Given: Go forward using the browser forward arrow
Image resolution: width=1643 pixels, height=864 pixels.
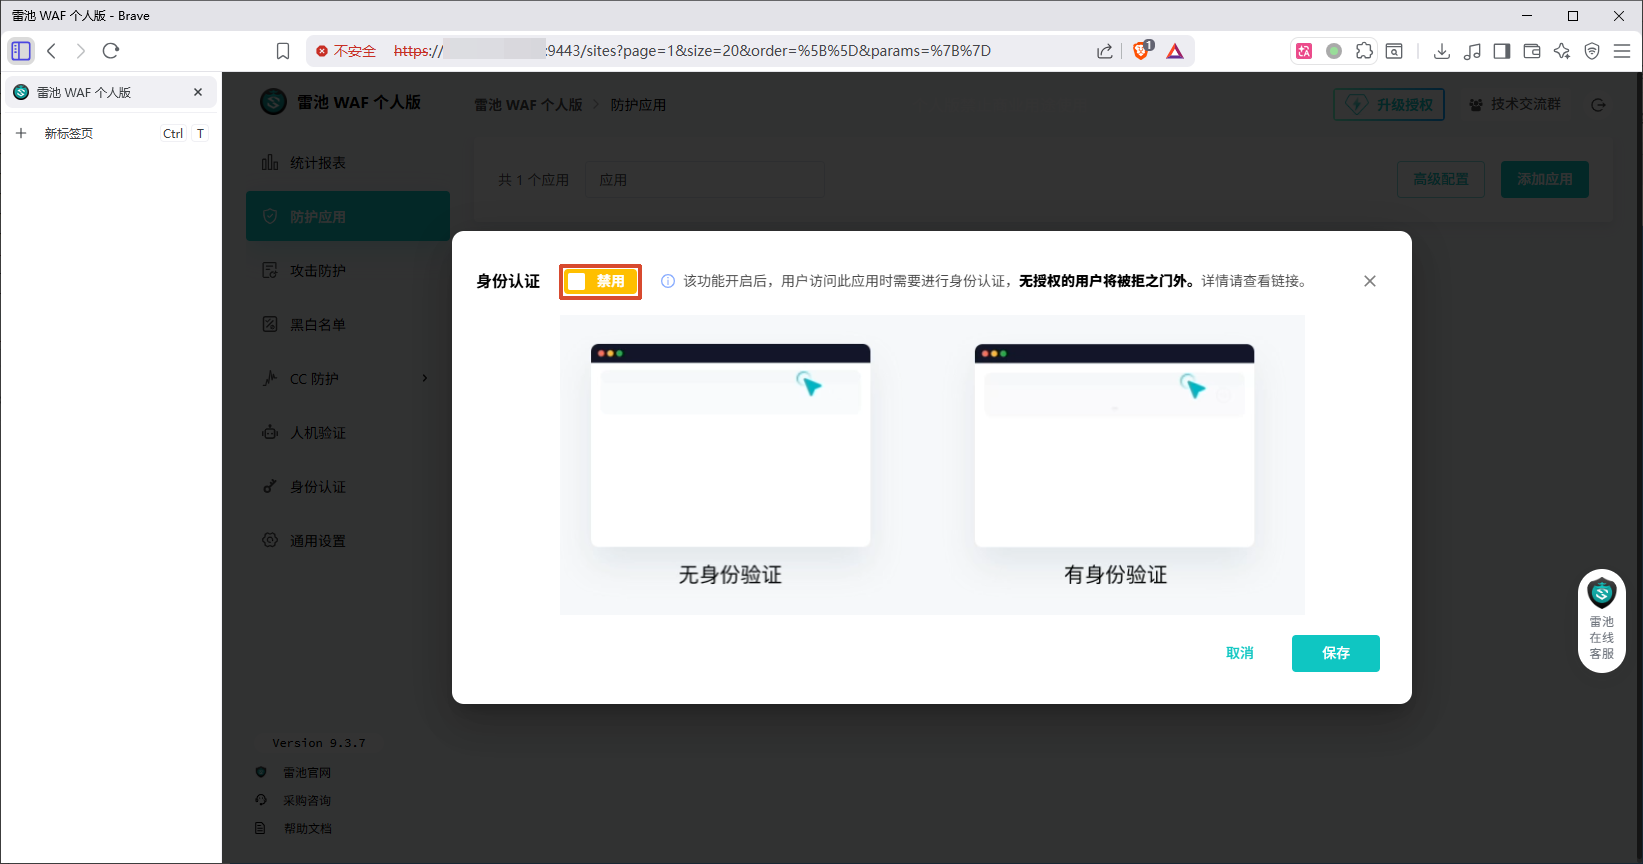Looking at the screenshot, I should coord(81,51).
